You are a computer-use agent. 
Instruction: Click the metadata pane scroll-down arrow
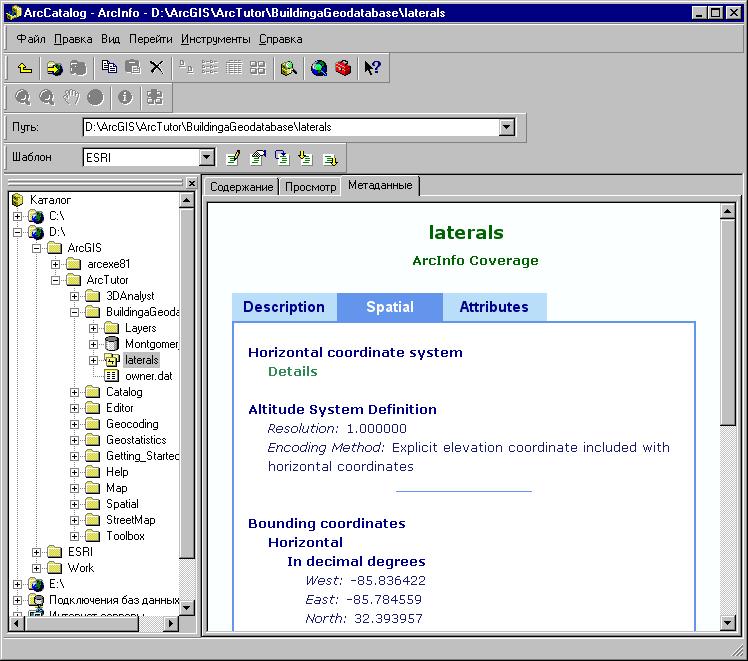pos(727,622)
